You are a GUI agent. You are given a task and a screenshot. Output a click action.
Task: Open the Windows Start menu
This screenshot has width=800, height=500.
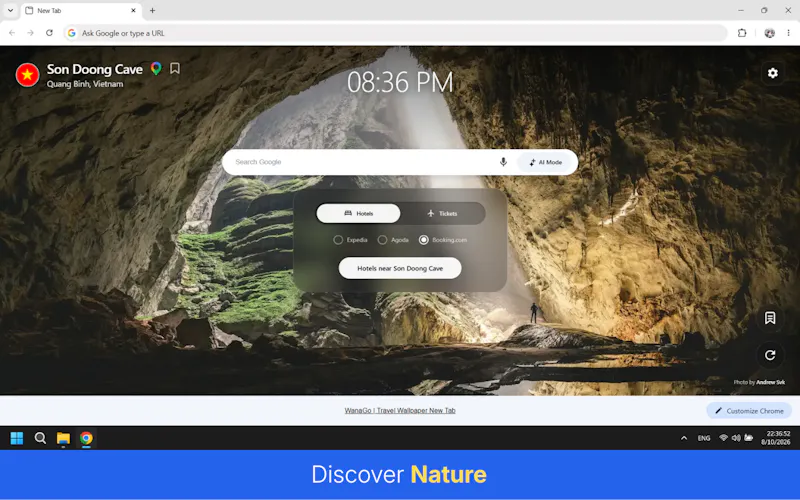tap(17, 438)
